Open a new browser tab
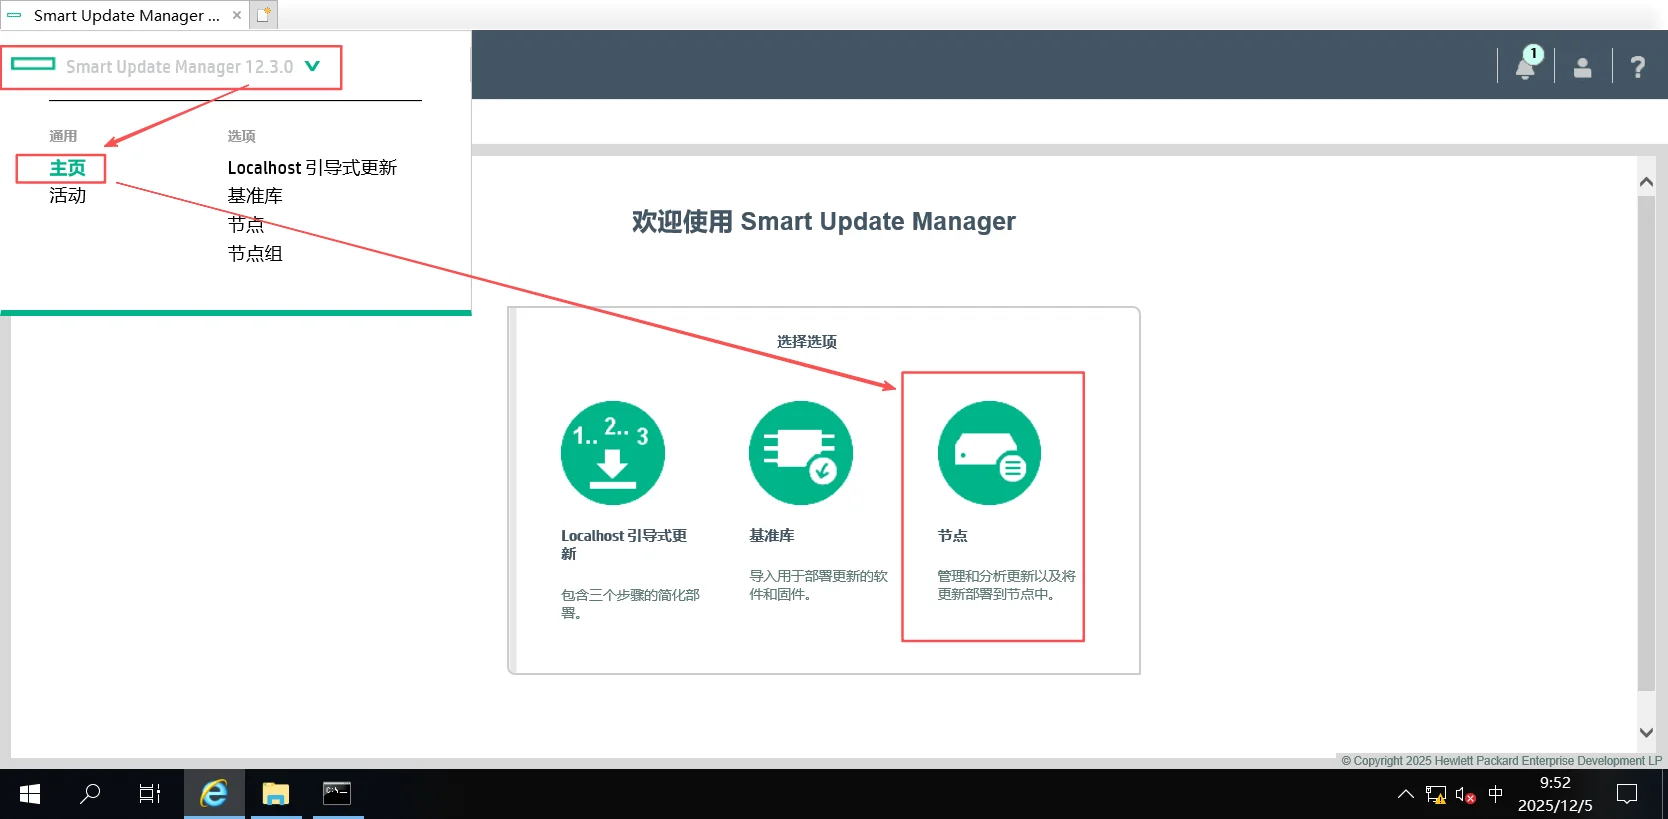Viewport: 1668px width, 819px height. click(263, 15)
